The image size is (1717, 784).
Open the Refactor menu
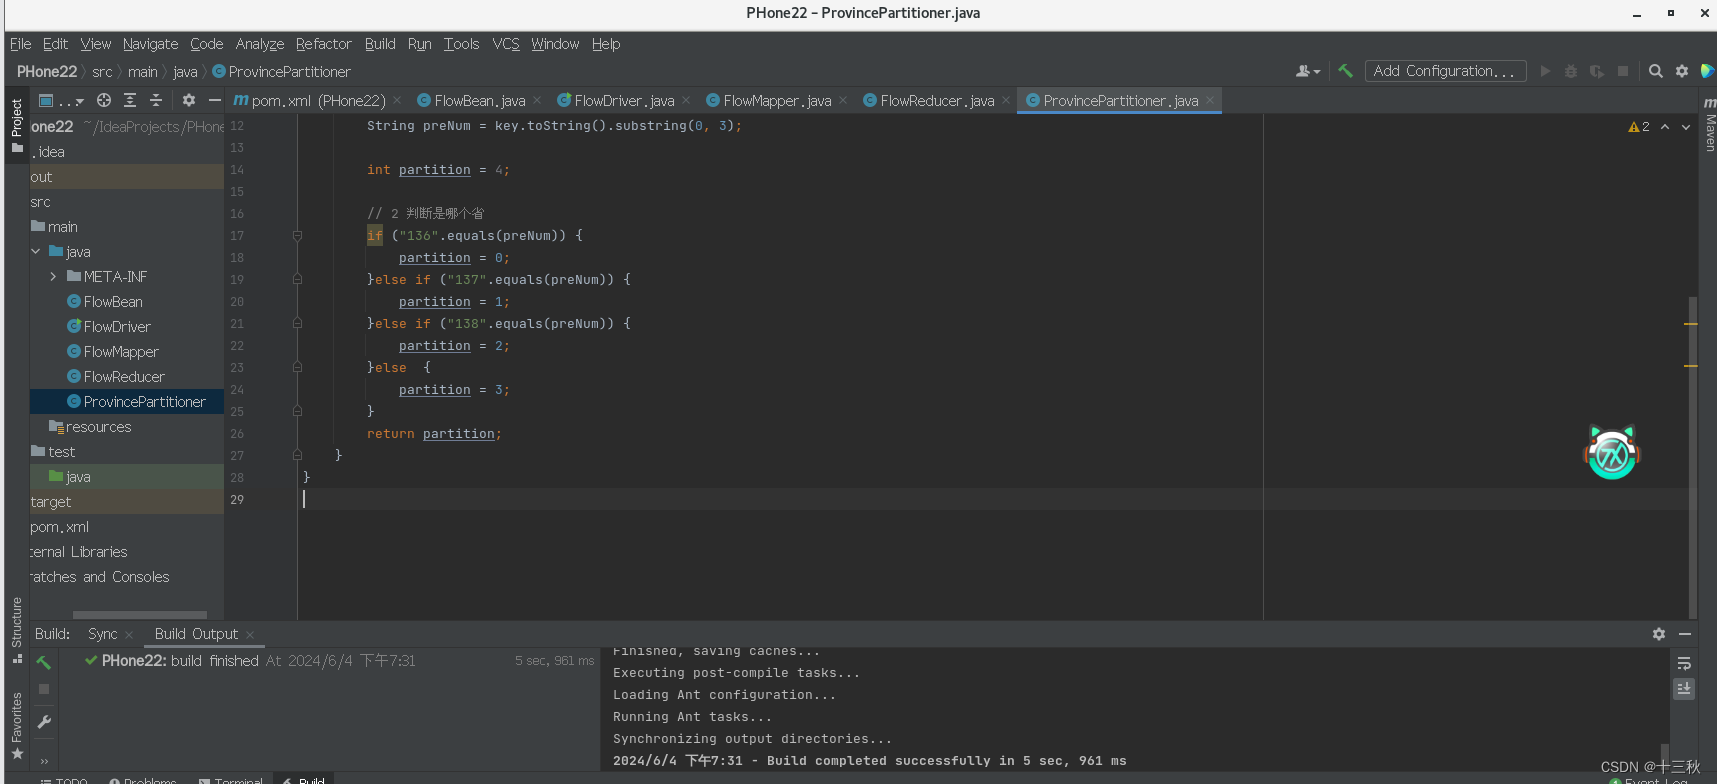[323, 44]
